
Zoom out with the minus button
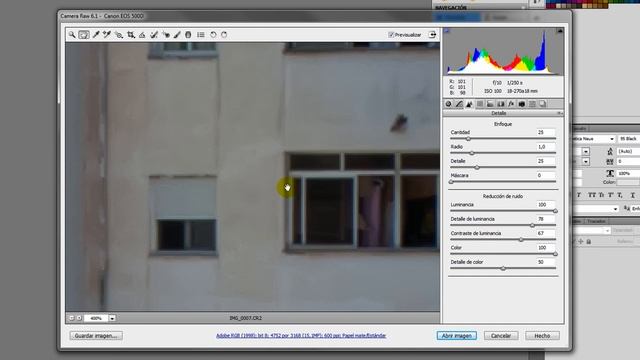click(x=71, y=318)
